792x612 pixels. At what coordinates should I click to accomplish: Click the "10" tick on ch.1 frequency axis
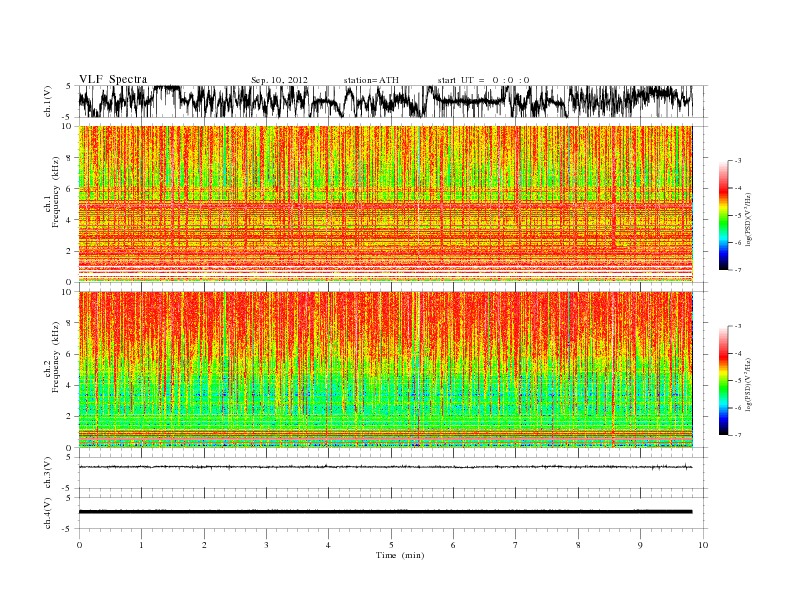[x=67, y=126]
